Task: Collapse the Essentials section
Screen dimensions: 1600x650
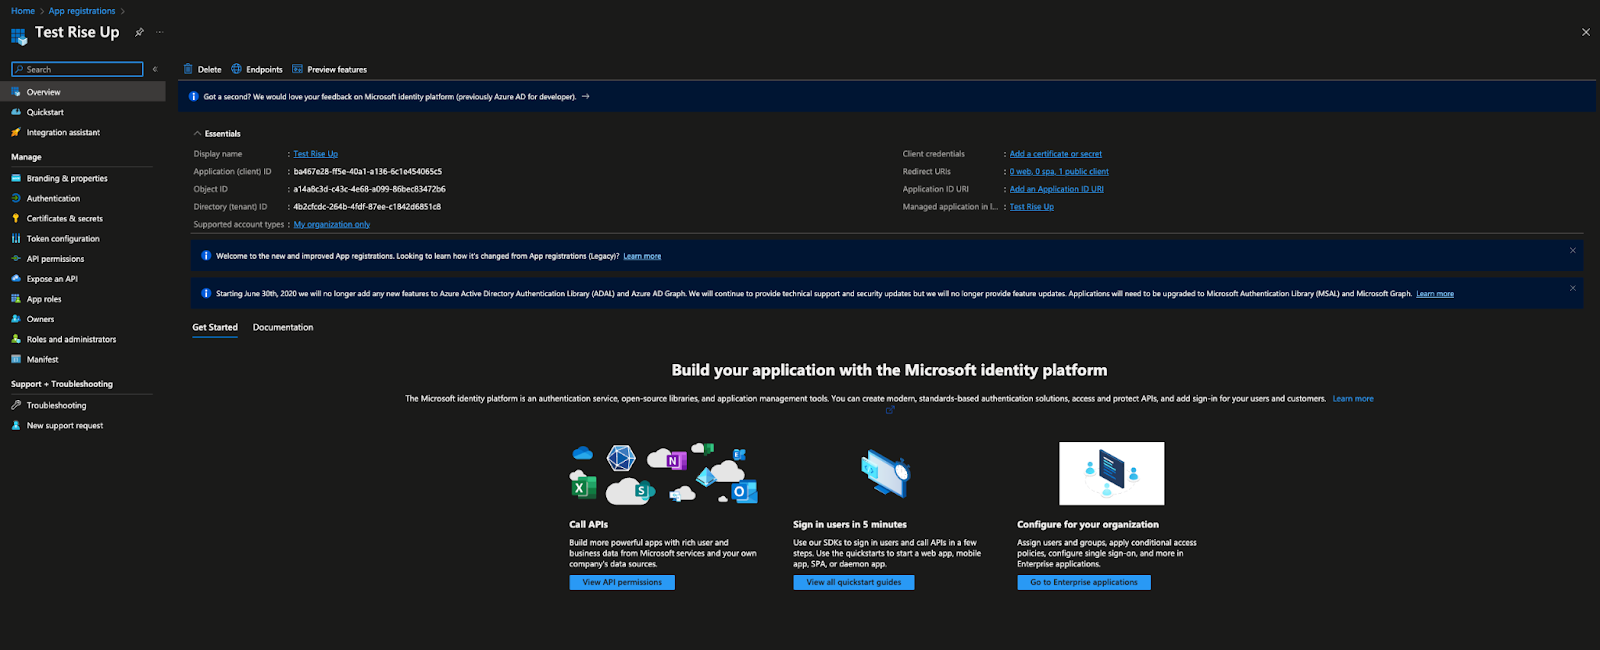Action: 198,133
